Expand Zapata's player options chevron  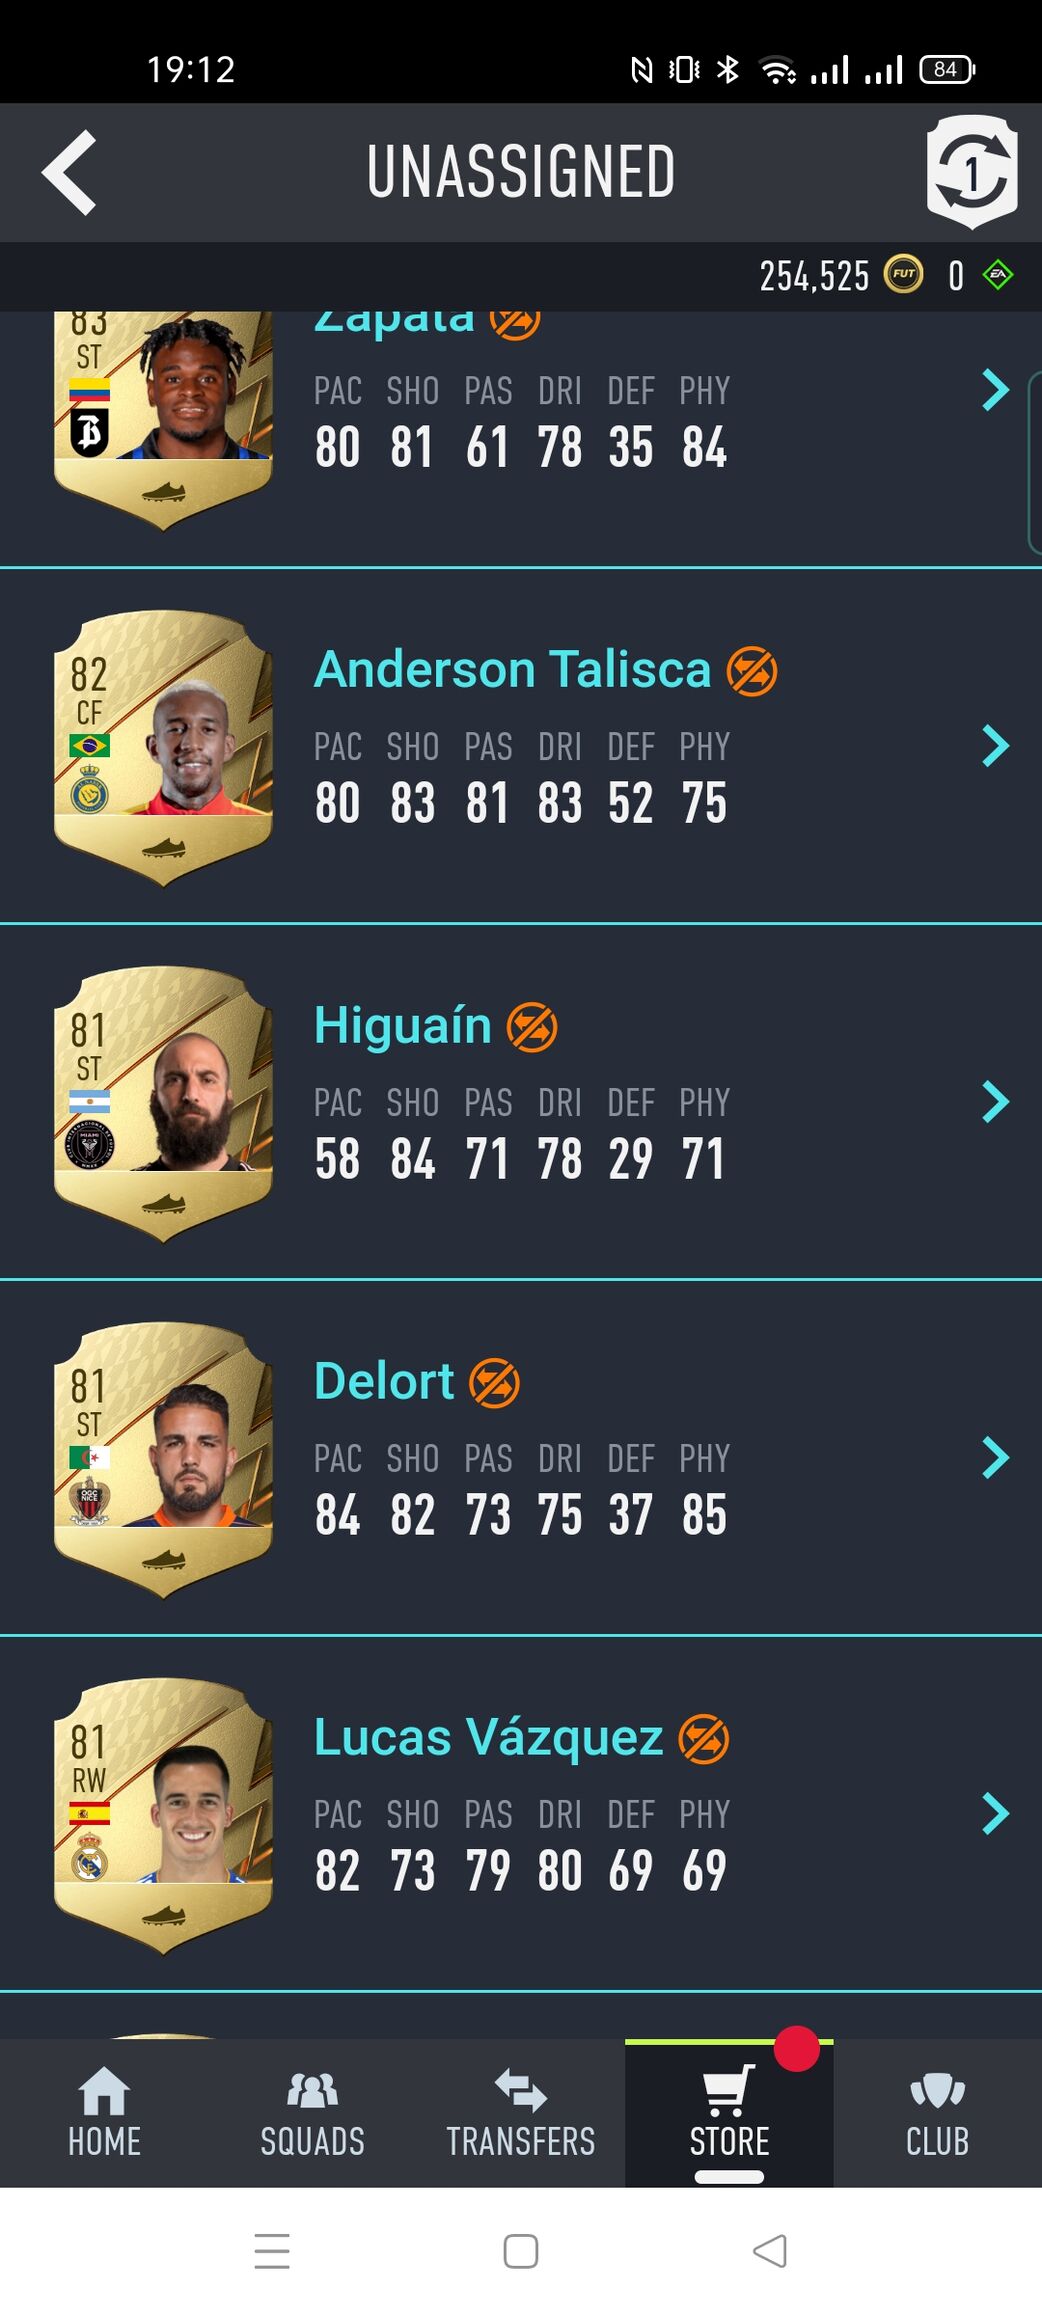coord(995,390)
